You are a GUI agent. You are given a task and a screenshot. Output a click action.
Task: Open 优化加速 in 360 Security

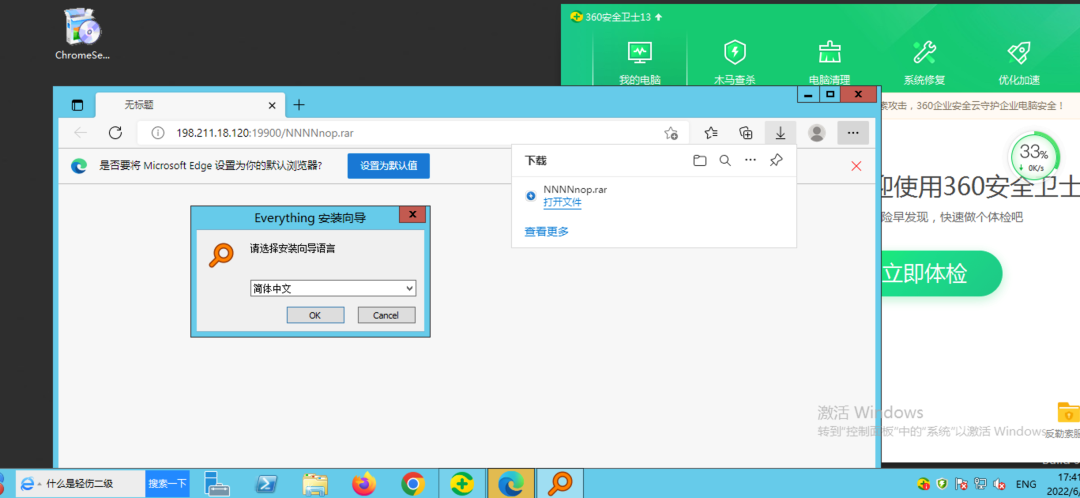coord(1019,63)
